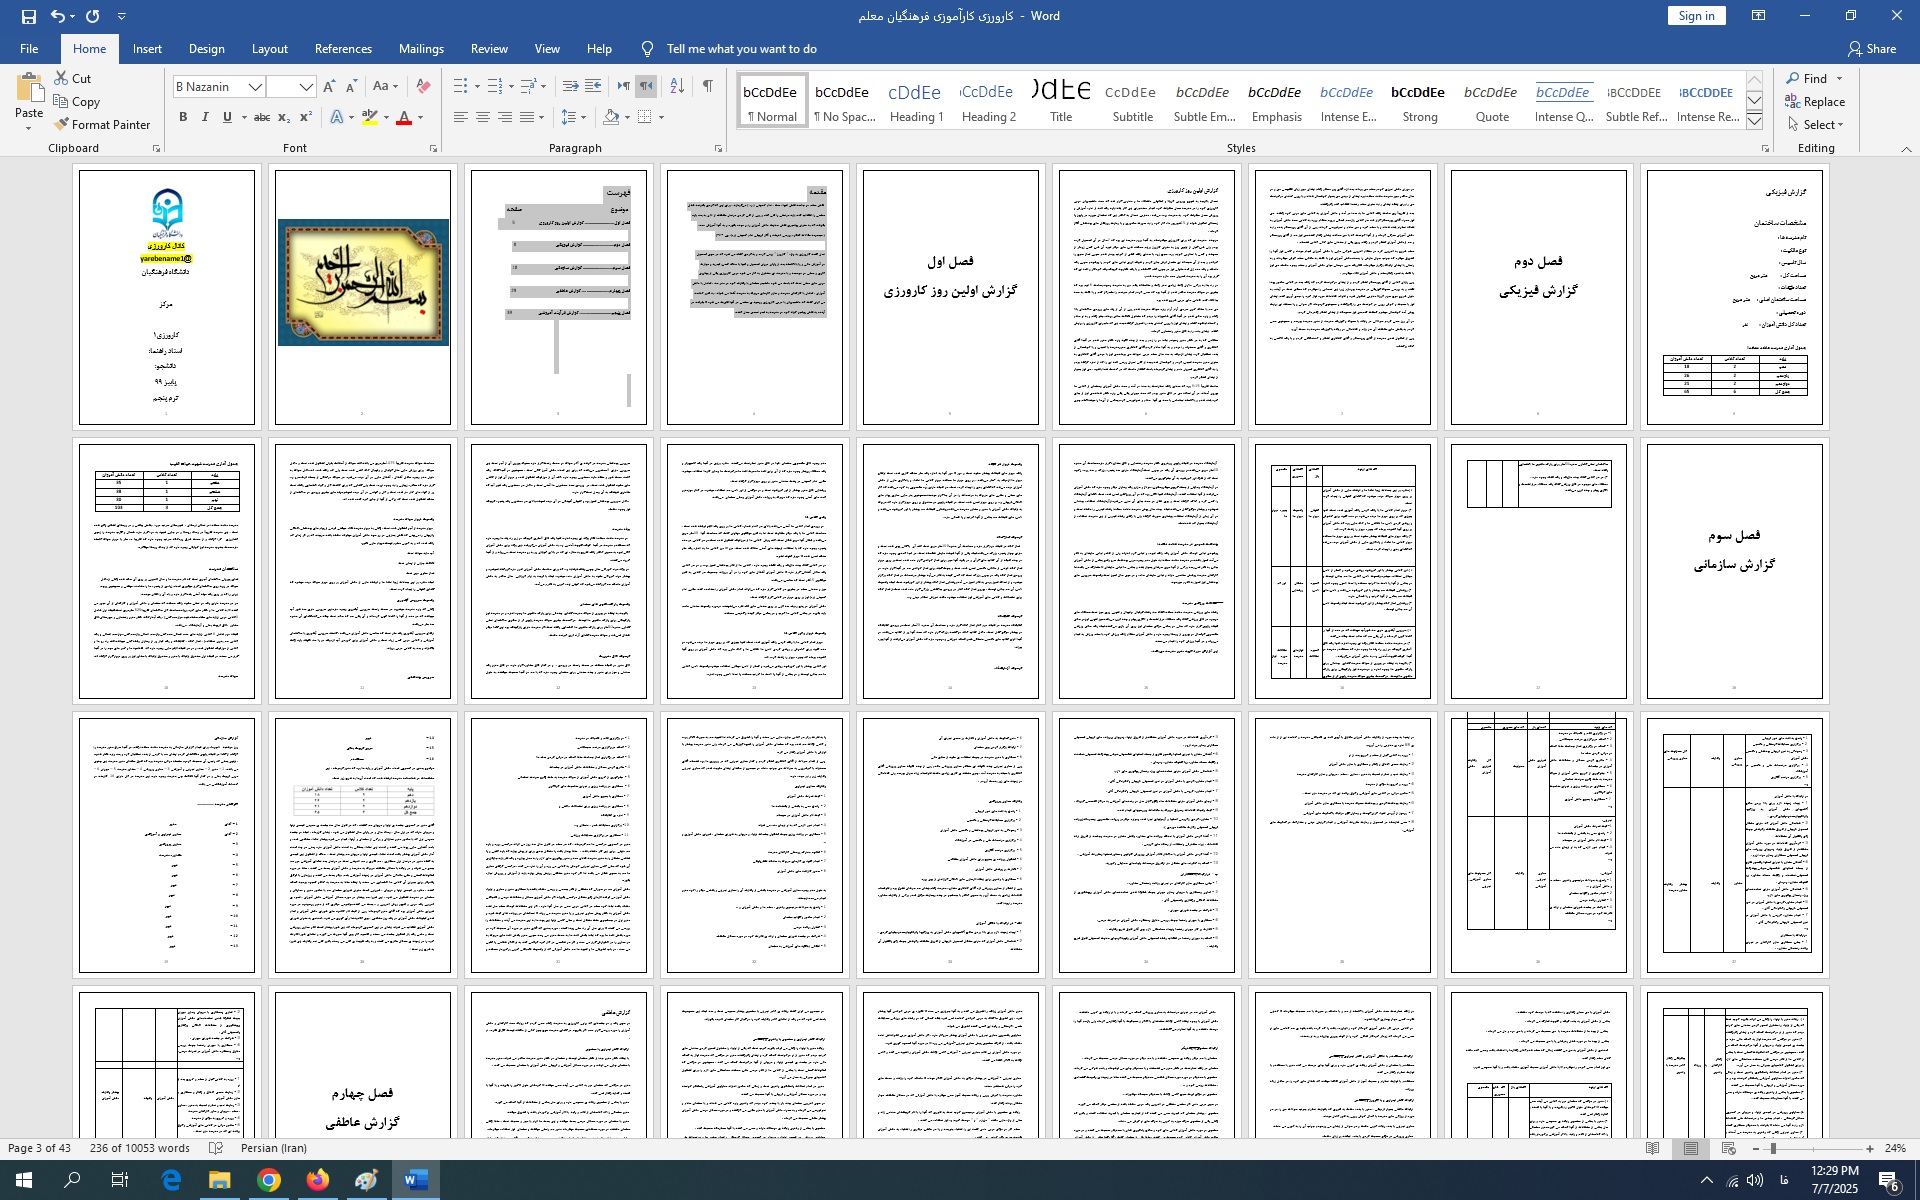This screenshot has height=1200, width=1920.
Task: Click the Increase Indent icon
Action: point(593,87)
